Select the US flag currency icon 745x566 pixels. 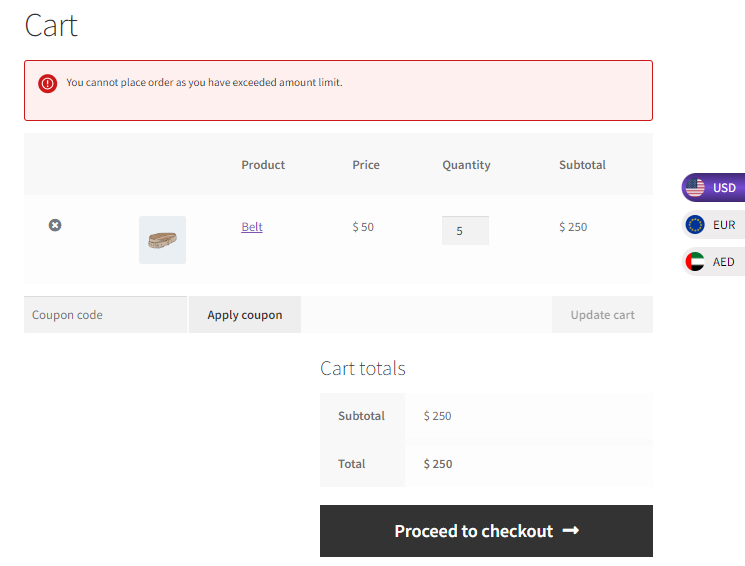695,188
